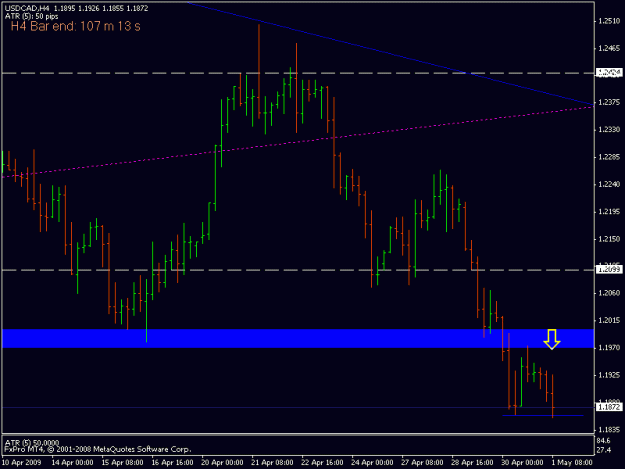Click the 1.2465 price axis label
This screenshot has width=625, height=469.
click(x=609, y=48)
